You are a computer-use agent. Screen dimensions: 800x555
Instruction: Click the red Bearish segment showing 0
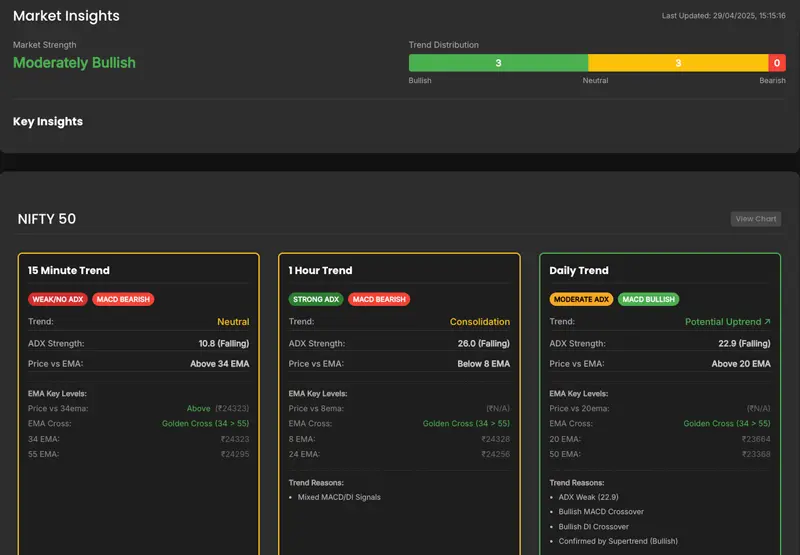[x=777, y=63]
